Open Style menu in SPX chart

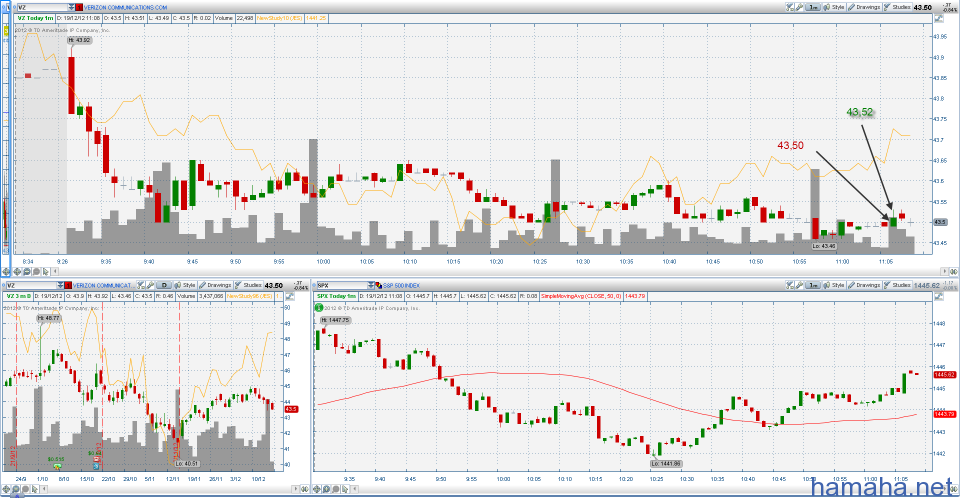[834, 285]
